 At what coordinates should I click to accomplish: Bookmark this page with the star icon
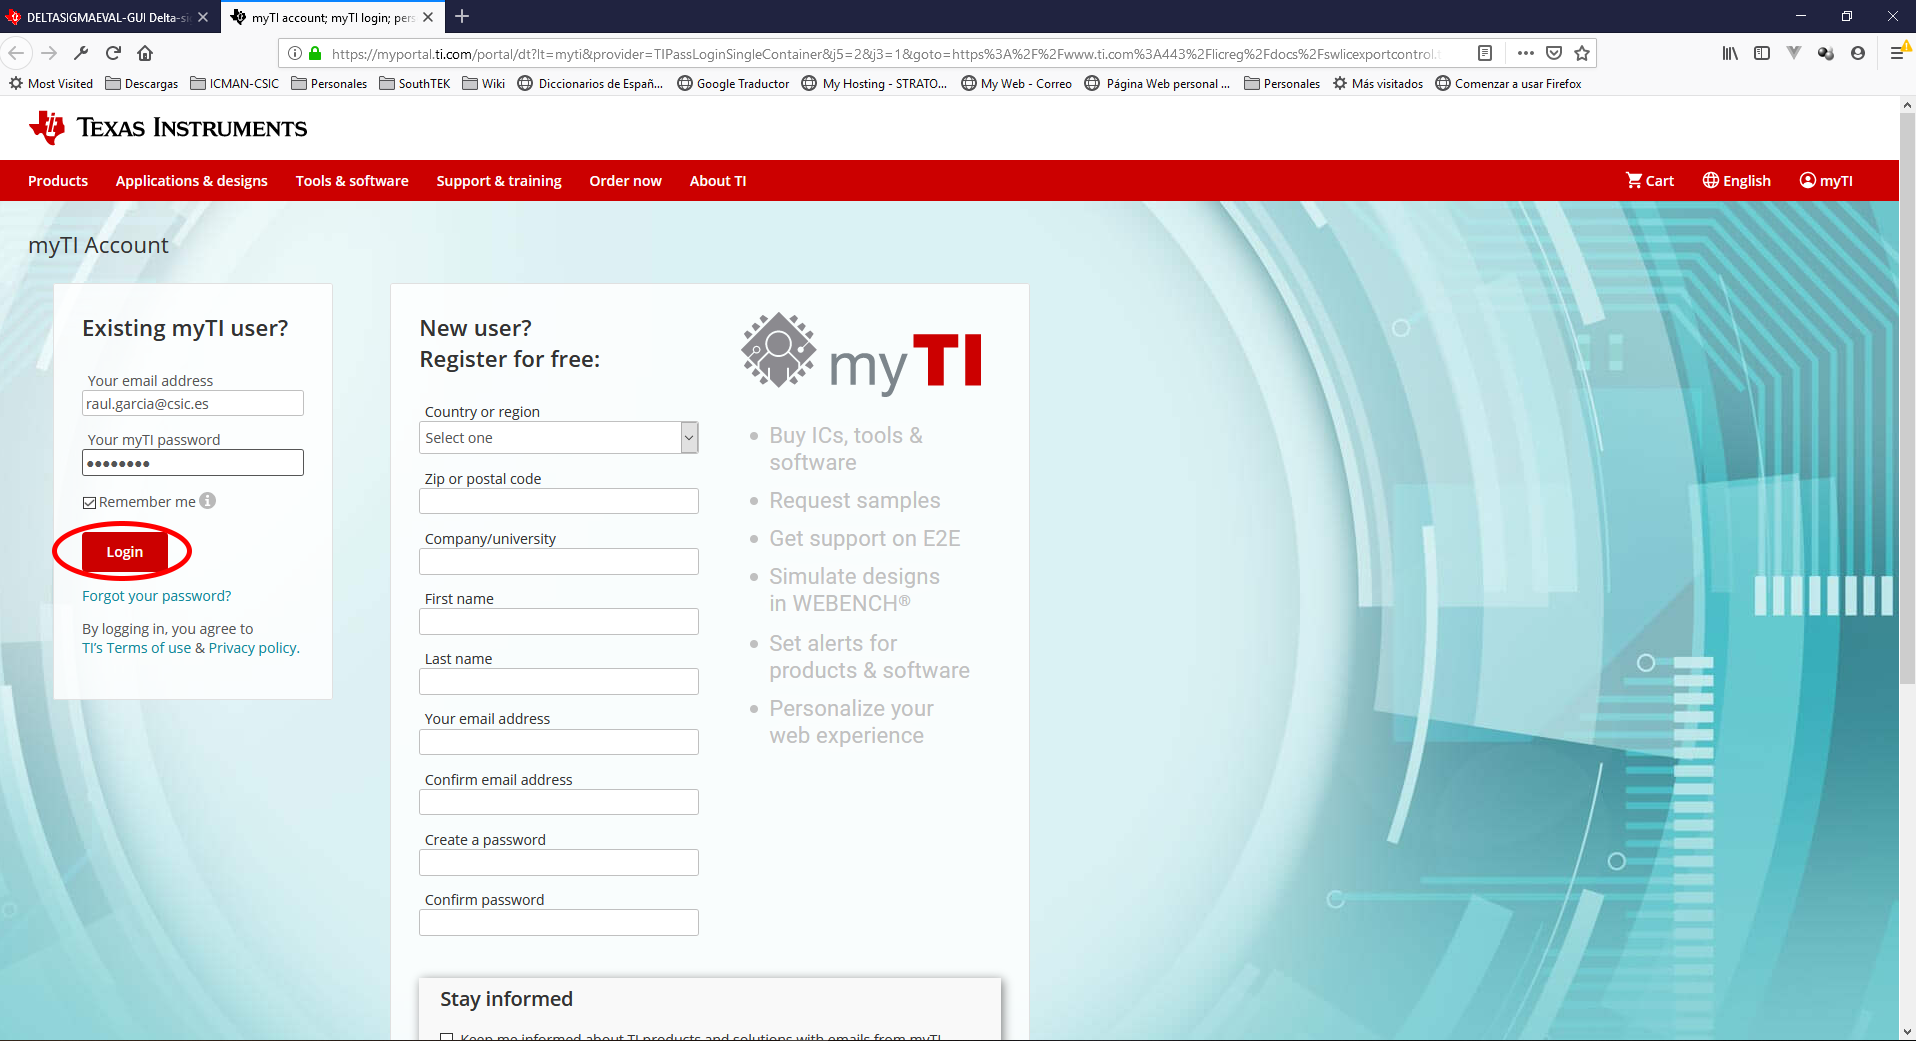1582,53
